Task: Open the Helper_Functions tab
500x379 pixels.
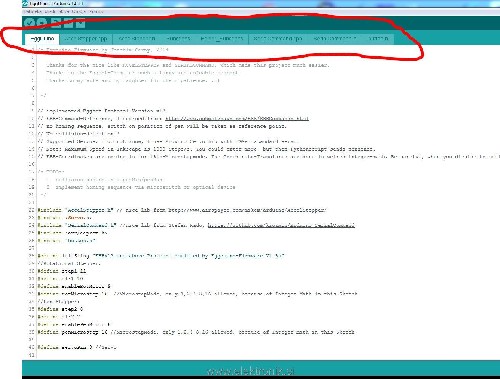Action: click(222, 39)
